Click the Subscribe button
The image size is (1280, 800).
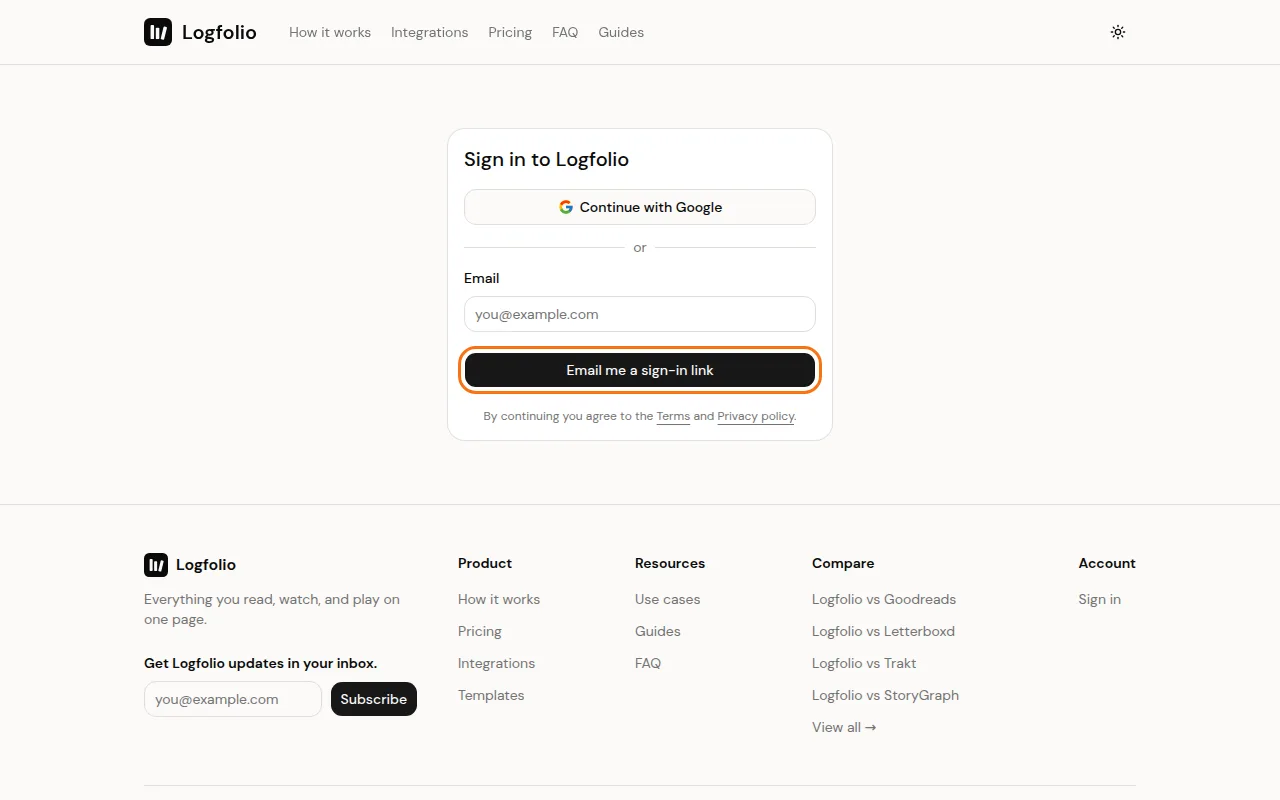coord(374,699)
